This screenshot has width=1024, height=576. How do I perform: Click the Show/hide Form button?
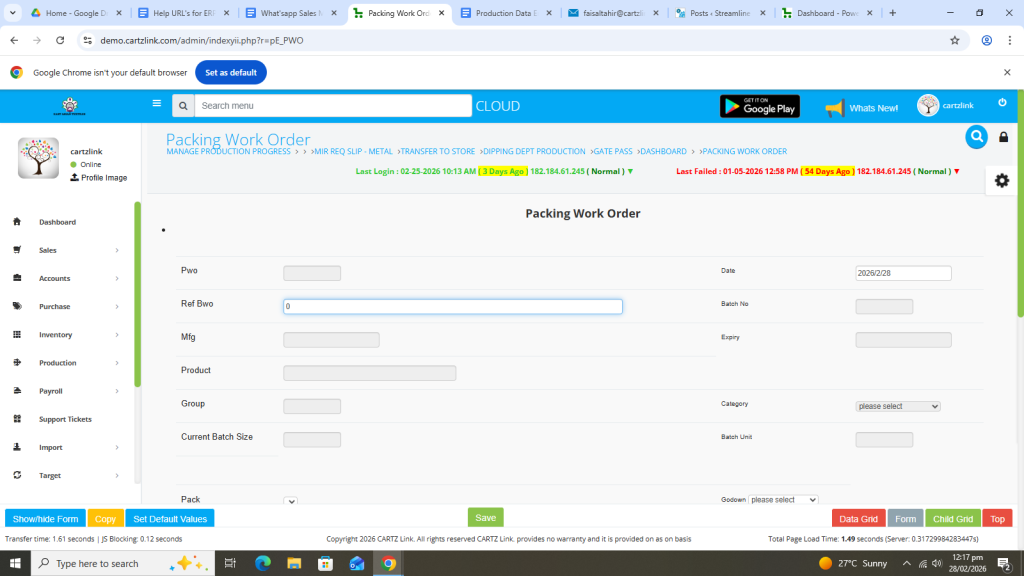45,519
